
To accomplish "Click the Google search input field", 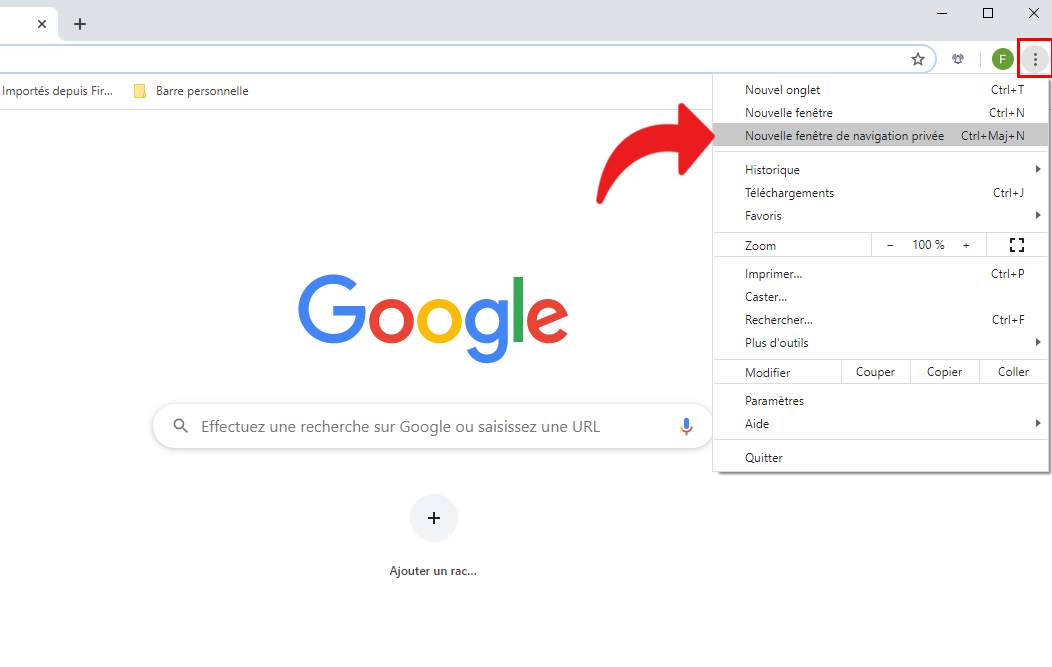I will [420, 427].
